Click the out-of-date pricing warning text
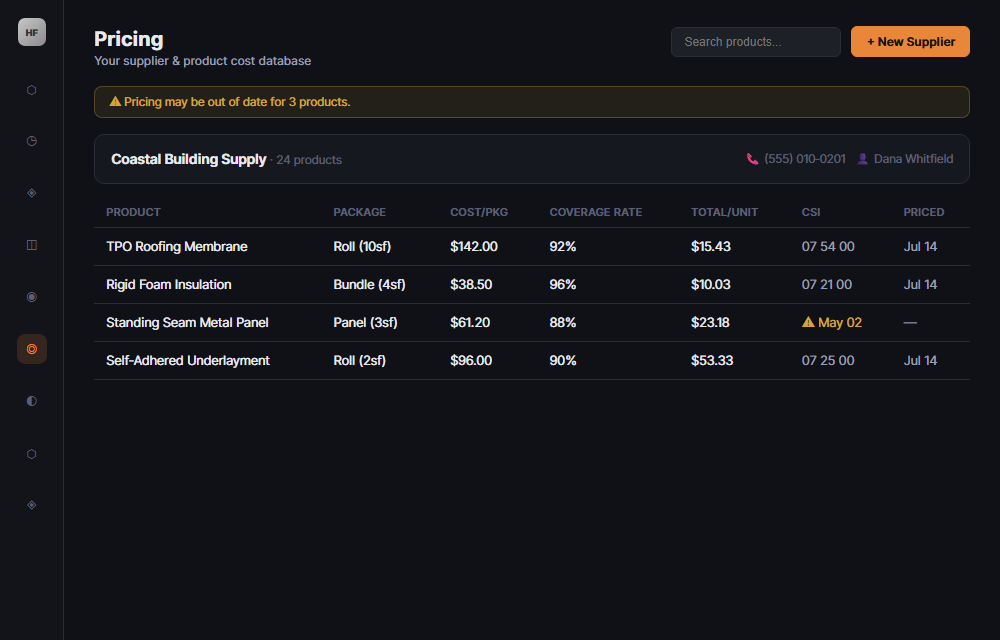This screenshot has height=640, width=1000. click(x=237, y=102)
